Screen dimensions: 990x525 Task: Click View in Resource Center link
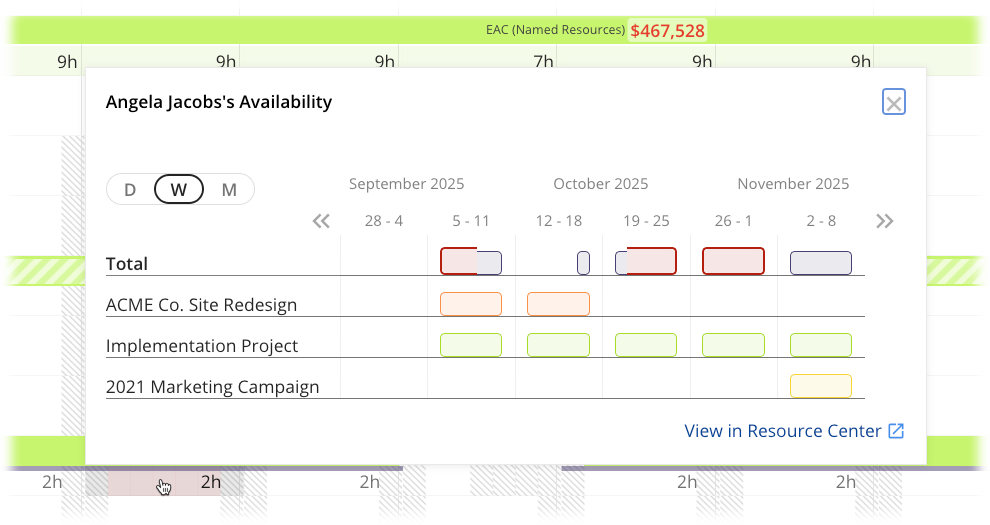tap(783, 431)
